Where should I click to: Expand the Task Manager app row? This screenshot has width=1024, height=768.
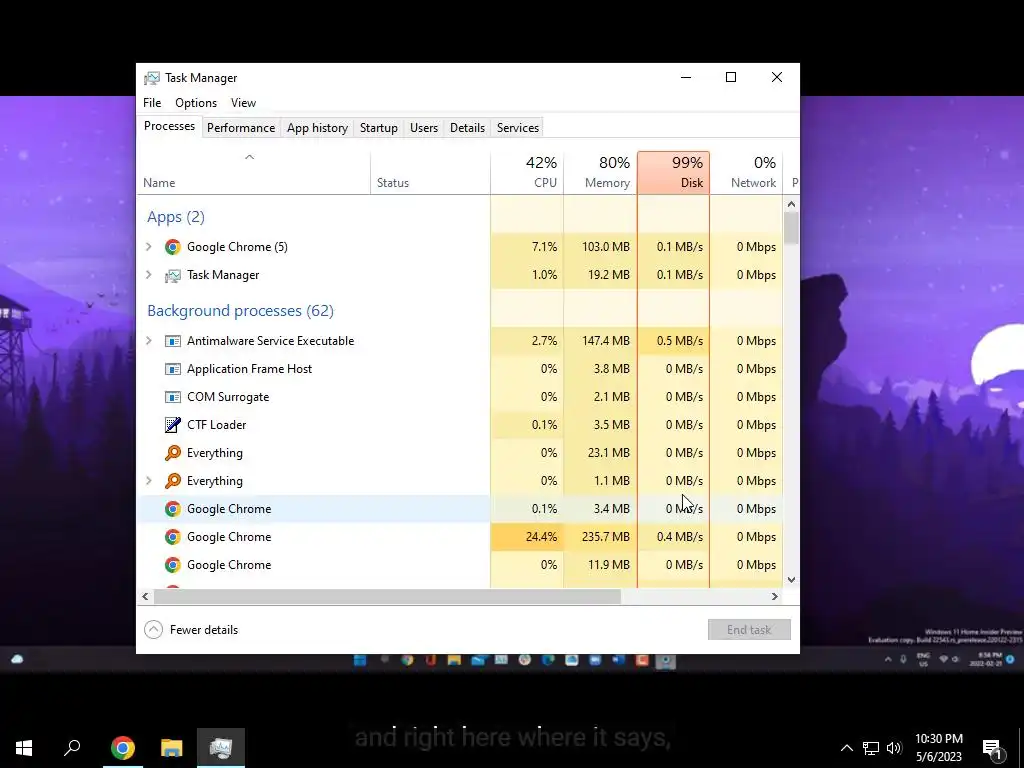(x=149, y=275)
